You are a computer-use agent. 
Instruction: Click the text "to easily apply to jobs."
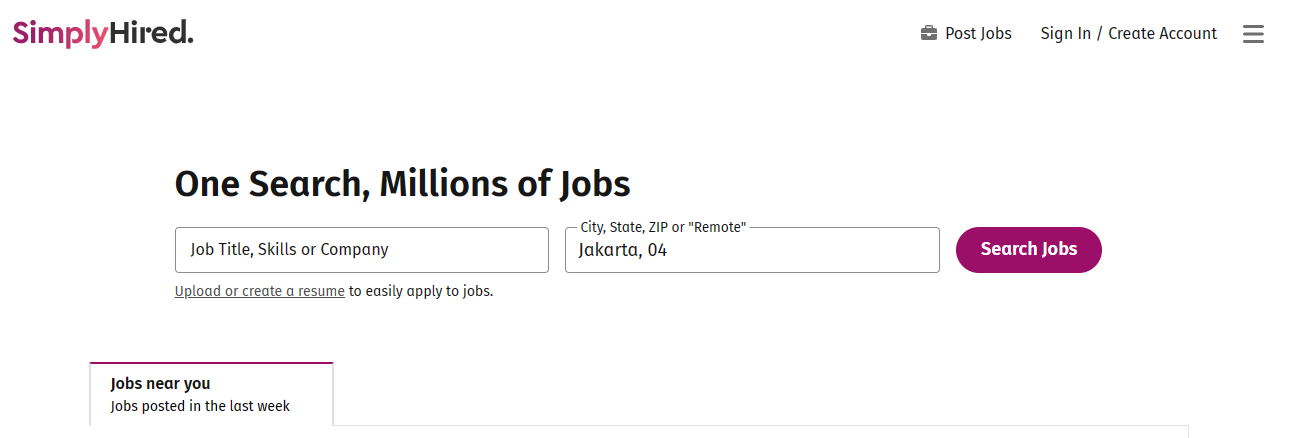421,292
